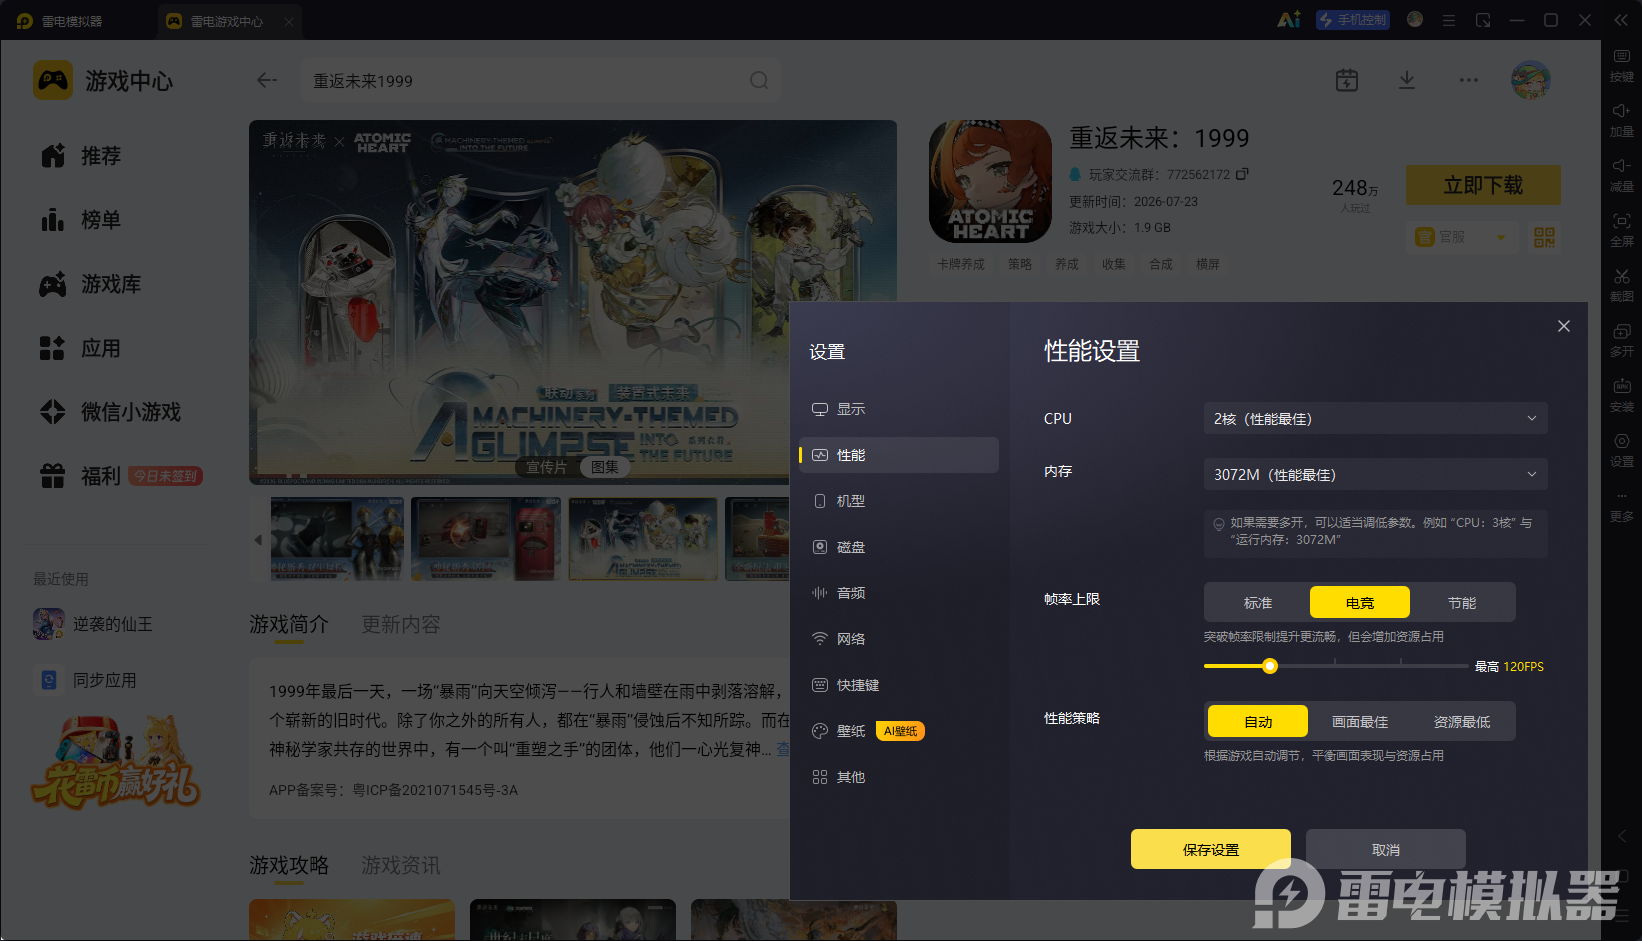Select 电竞 frame rate limit
This screenshot has width=1642, height=941.
click(1360, 603)
